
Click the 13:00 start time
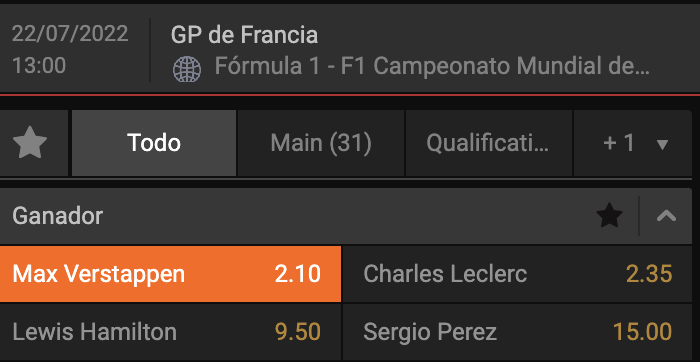[39, 66]
